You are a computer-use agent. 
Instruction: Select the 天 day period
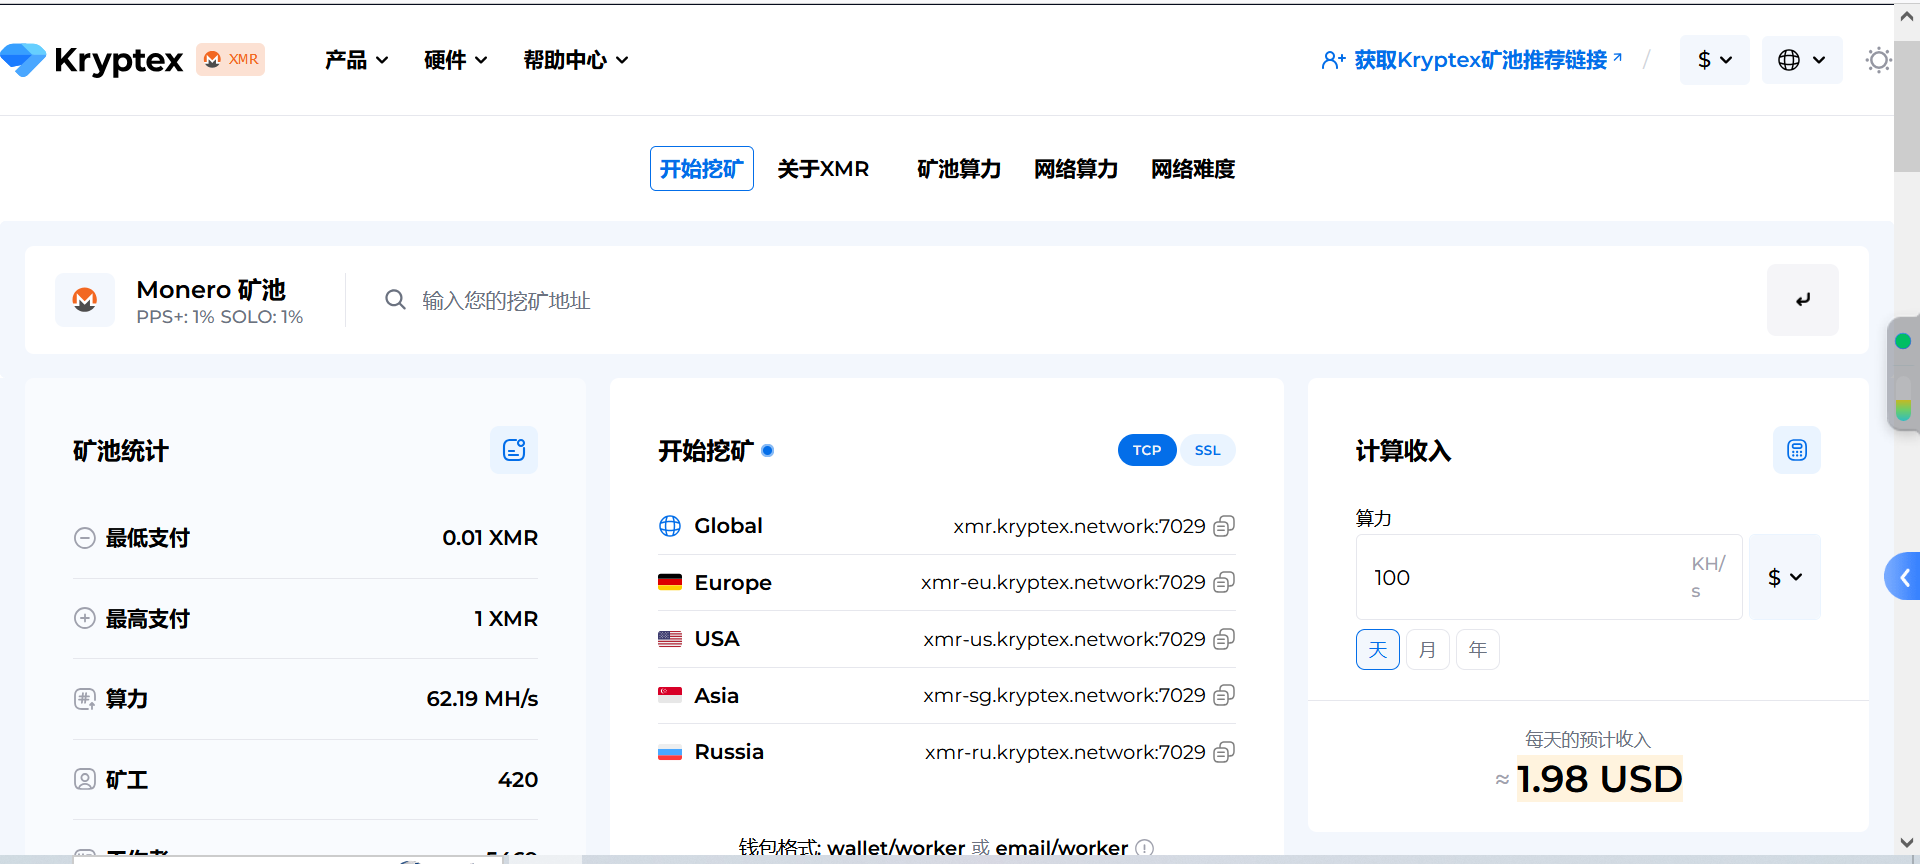pyautogui.click(x=1378, y=650)
